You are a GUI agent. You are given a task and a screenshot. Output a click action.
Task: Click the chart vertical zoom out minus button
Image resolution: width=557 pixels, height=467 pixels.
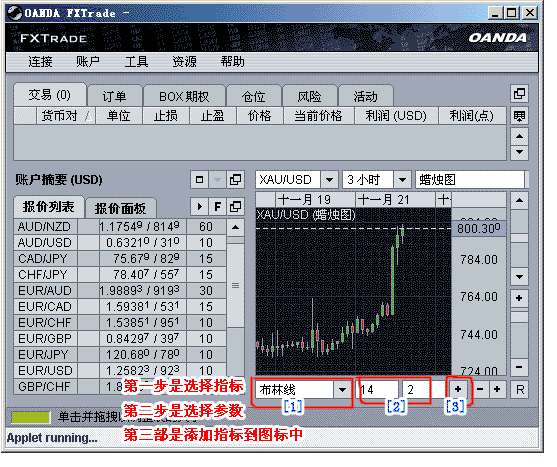(x=519, y=367)
